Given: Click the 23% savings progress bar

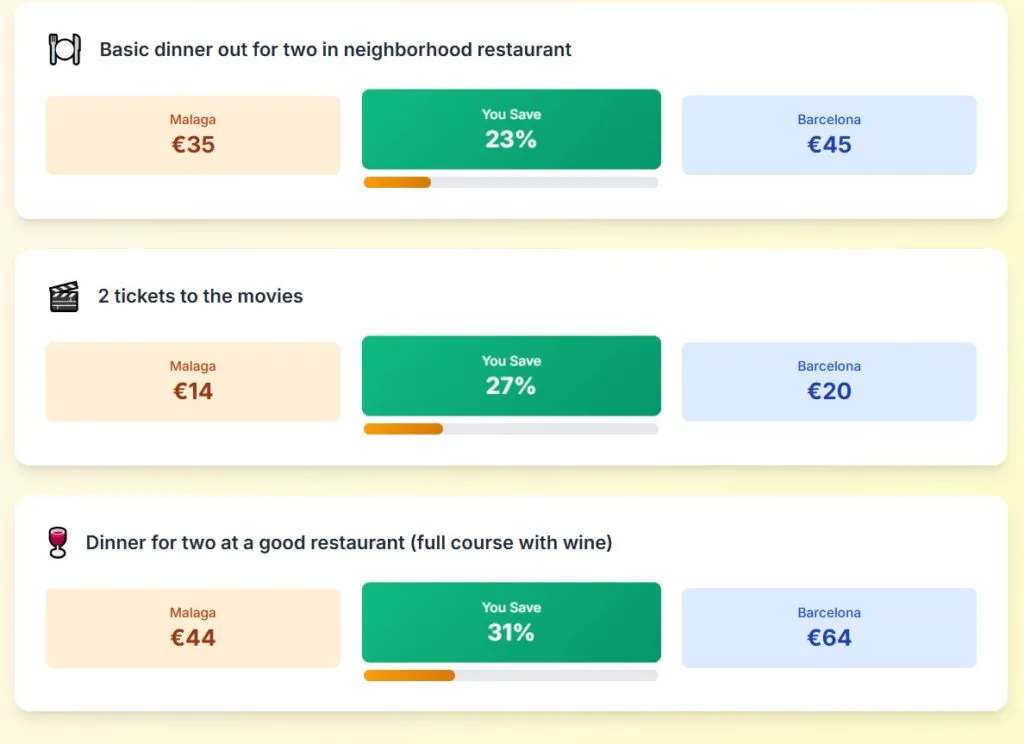Looking at the screenshot, I should [510, 182].
